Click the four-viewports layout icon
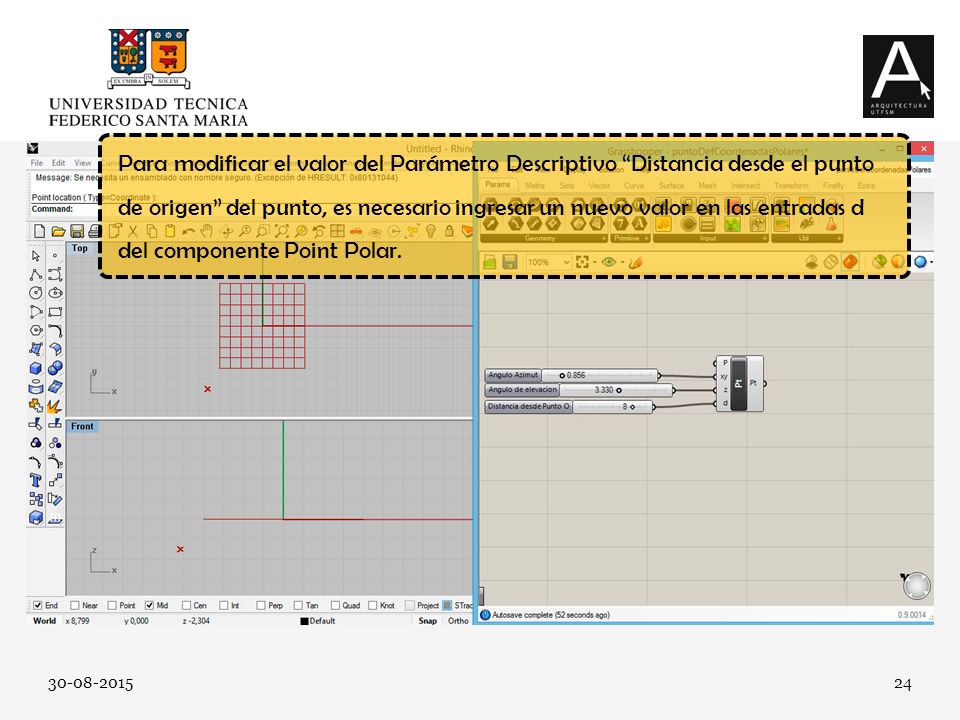 (x=337, y=231)
